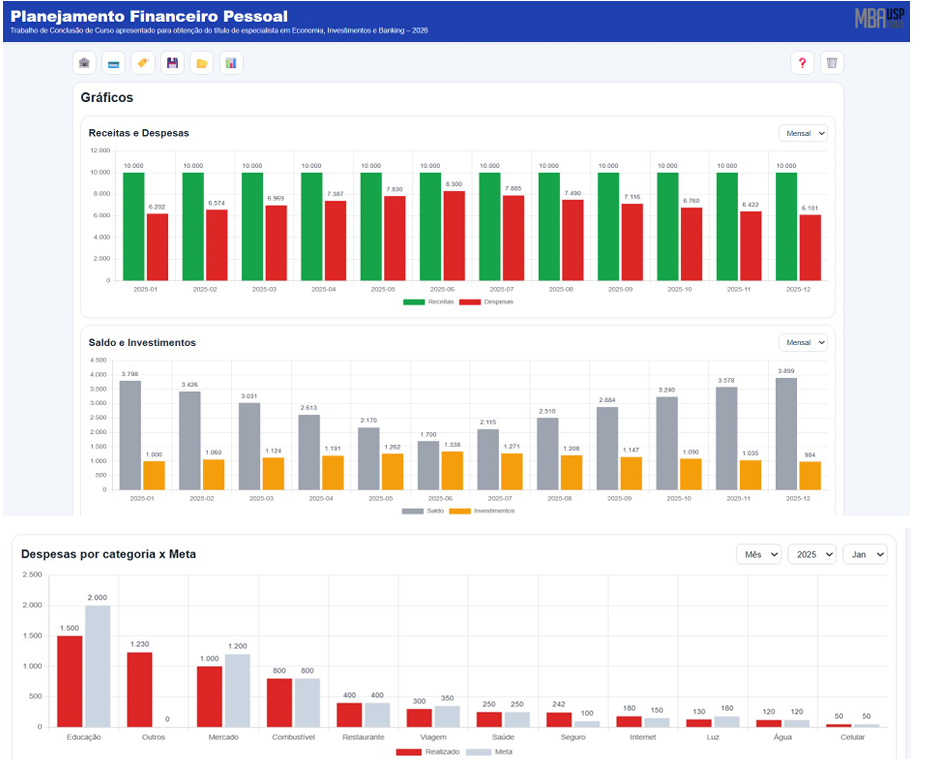Click the MBA USP logo
Image resolution: width=926 pixels, height=762 pixels.
pos(879,18)
